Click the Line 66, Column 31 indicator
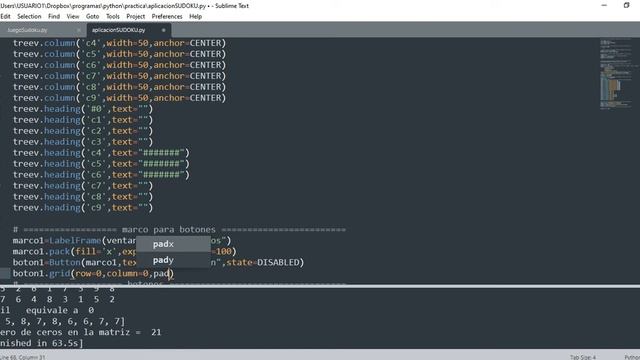640x360 pixels. 23,357
